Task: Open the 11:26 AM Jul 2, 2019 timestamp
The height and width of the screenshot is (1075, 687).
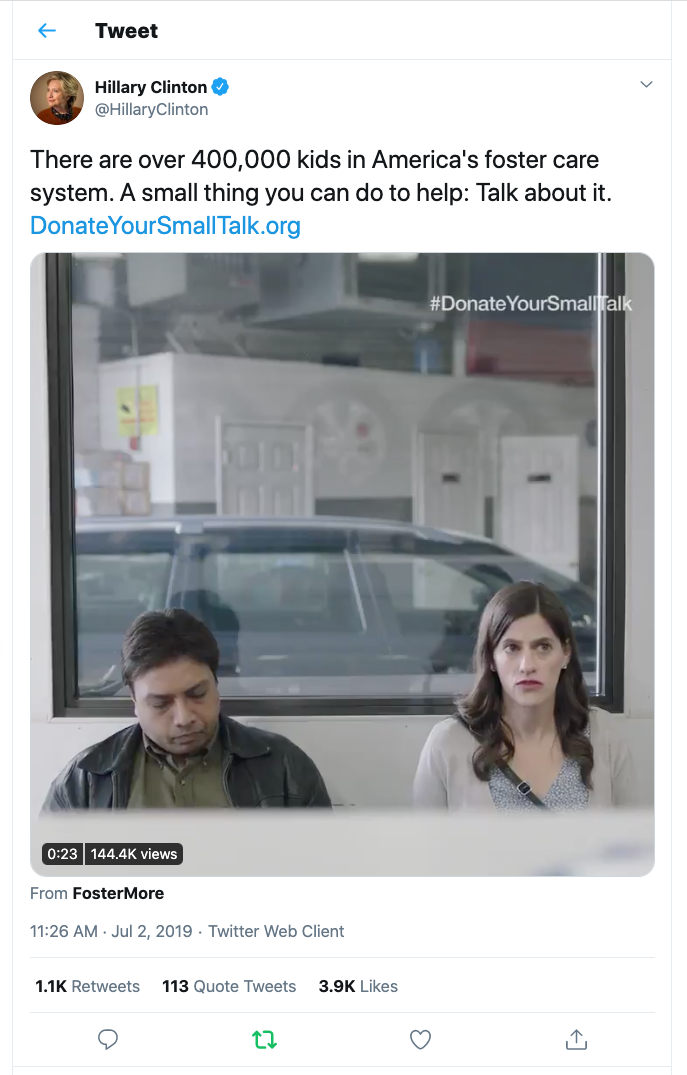Action: point(111,931)
